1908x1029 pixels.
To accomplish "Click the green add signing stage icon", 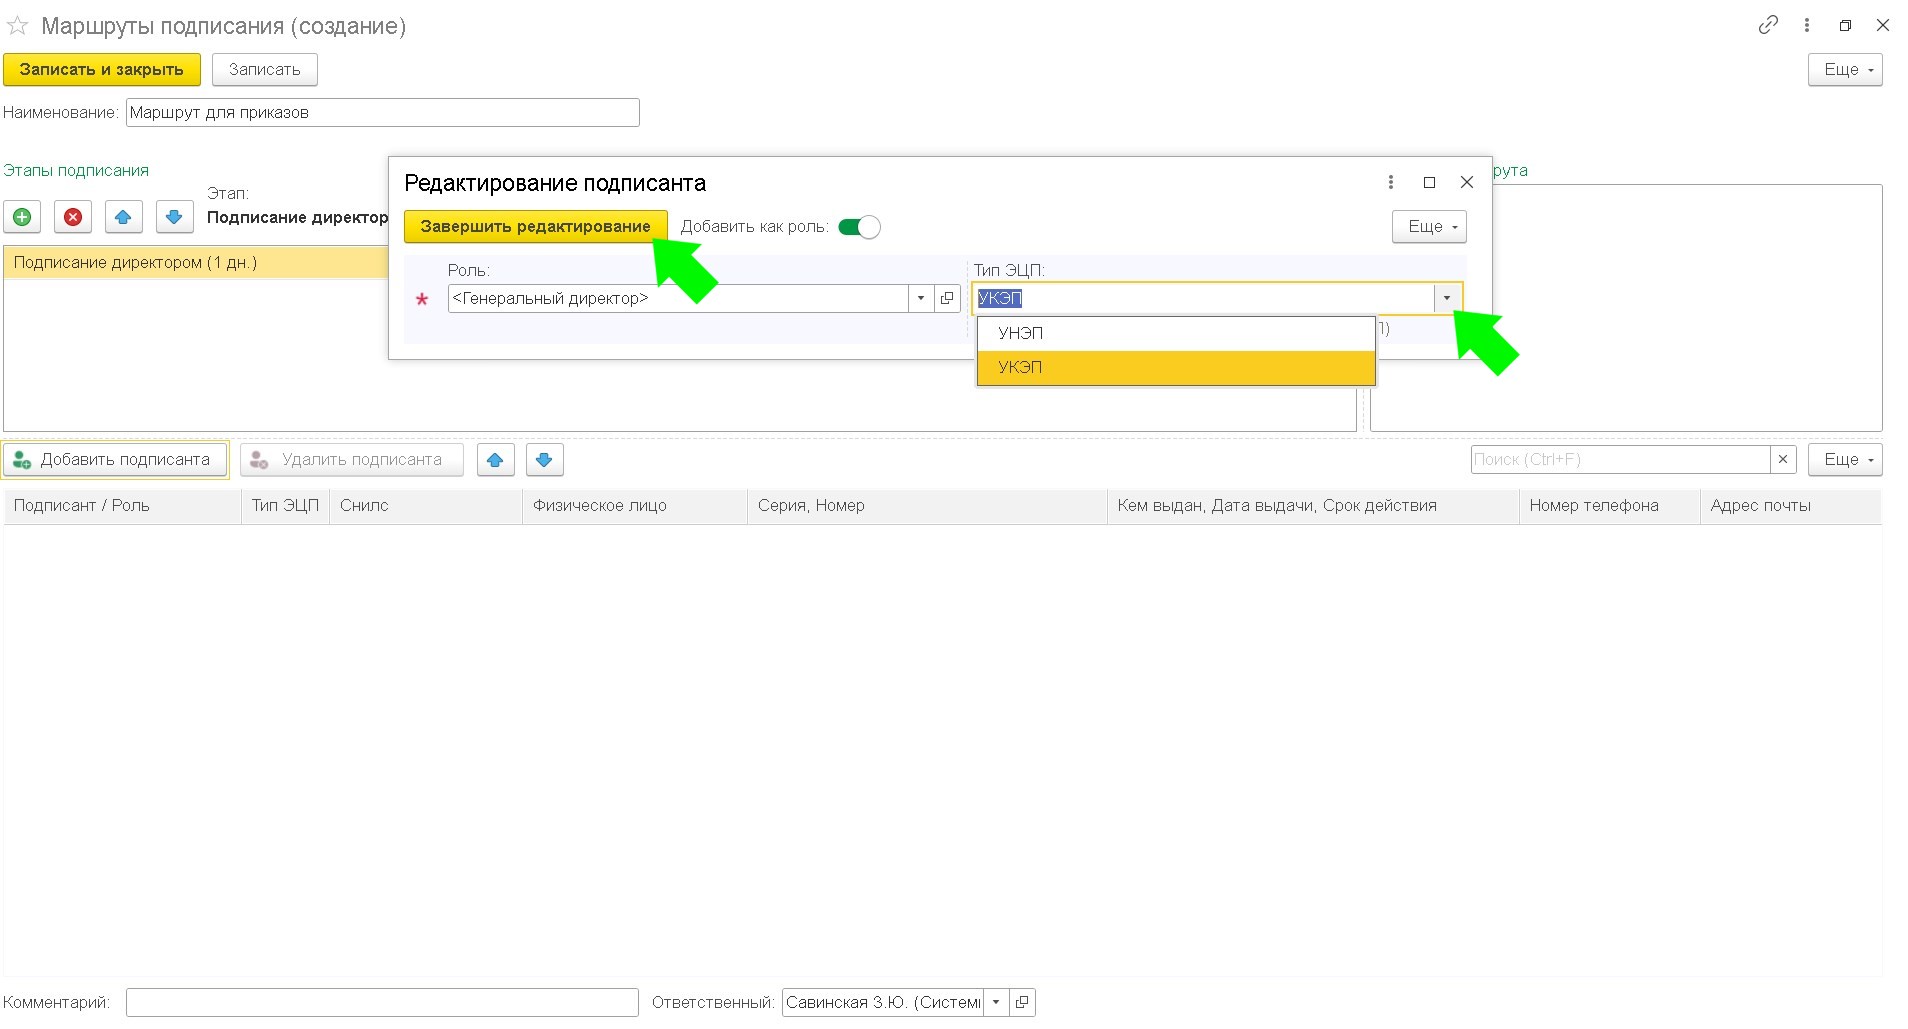I will (x=22, y=217).
